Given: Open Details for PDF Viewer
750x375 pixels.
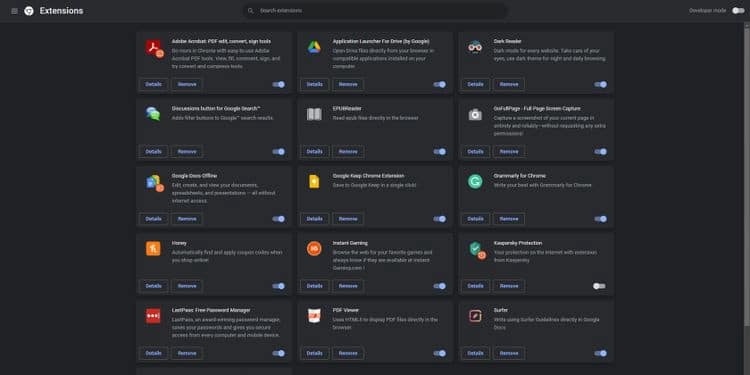Looking at the screenshot, I should tap(315, 353).
